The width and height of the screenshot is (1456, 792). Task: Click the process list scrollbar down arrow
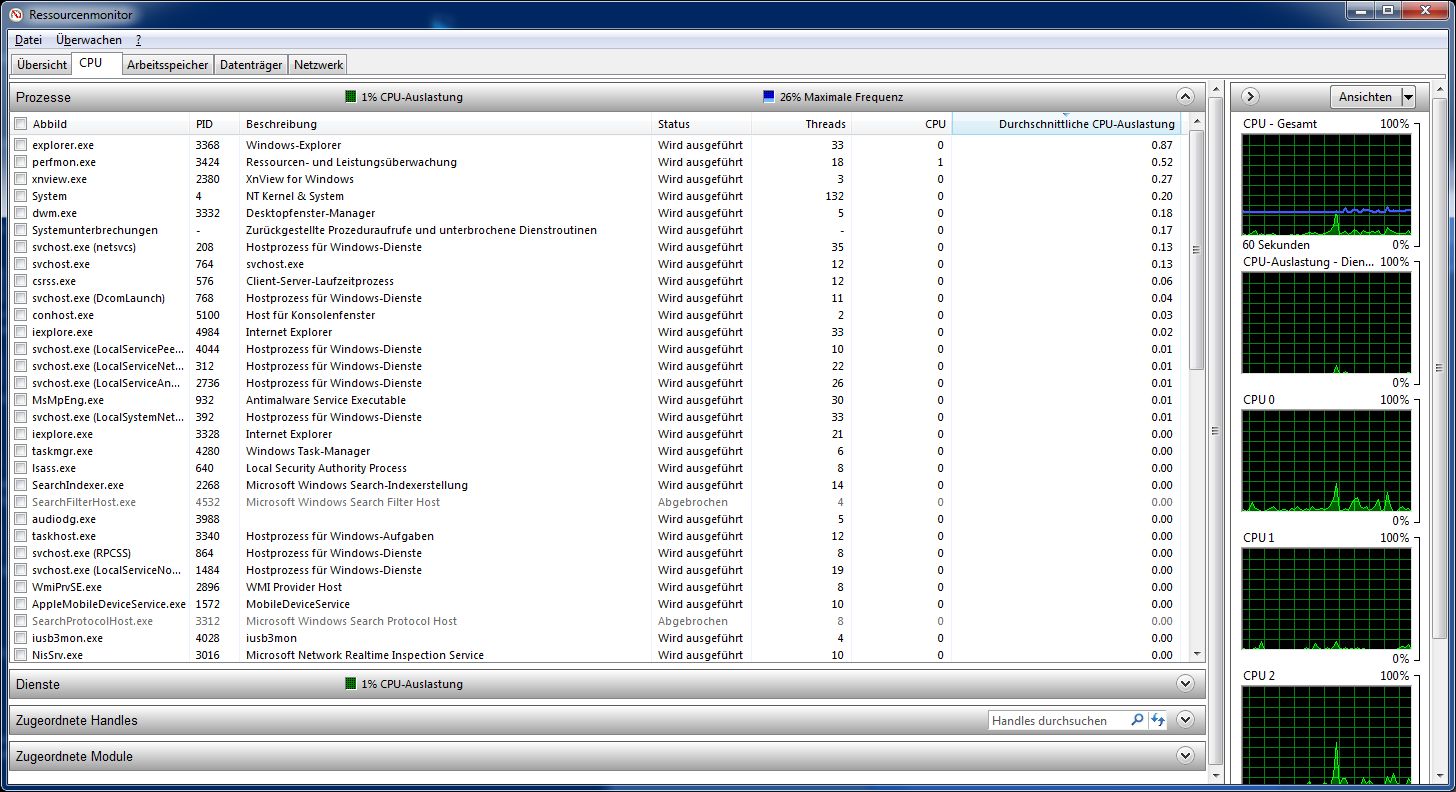[x=1196, y=654]
